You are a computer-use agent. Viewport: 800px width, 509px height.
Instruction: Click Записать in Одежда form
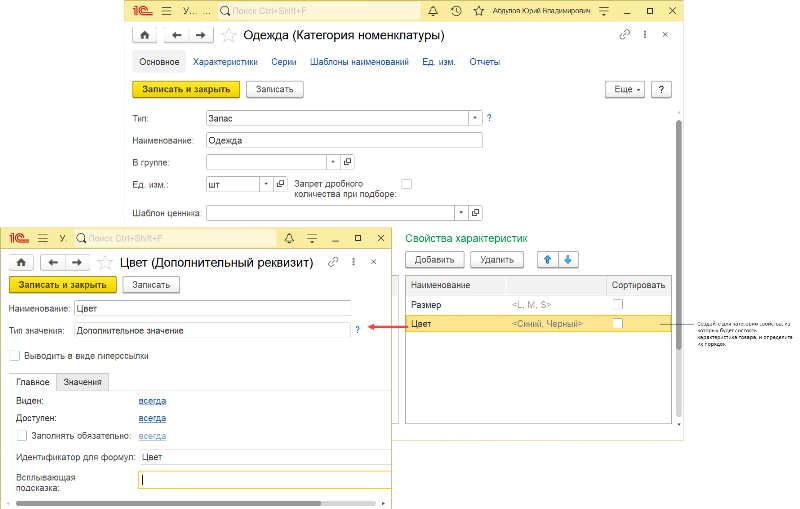click(x=274, y=89)
